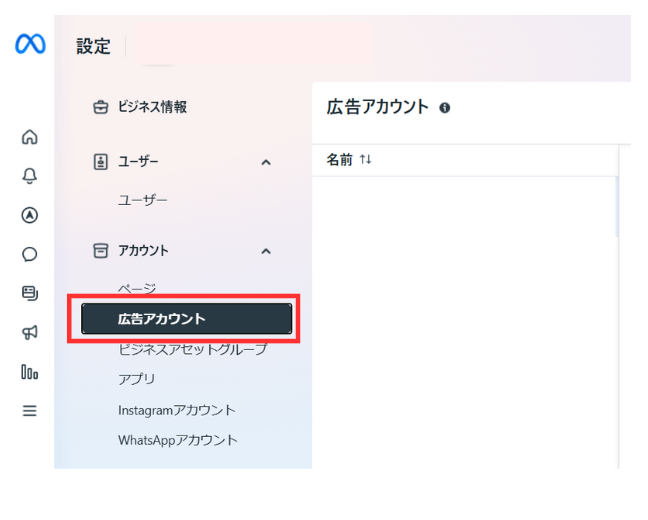Open notifications bell icon
The height and width of the screenshot is (520, 648).
point(30,176)
